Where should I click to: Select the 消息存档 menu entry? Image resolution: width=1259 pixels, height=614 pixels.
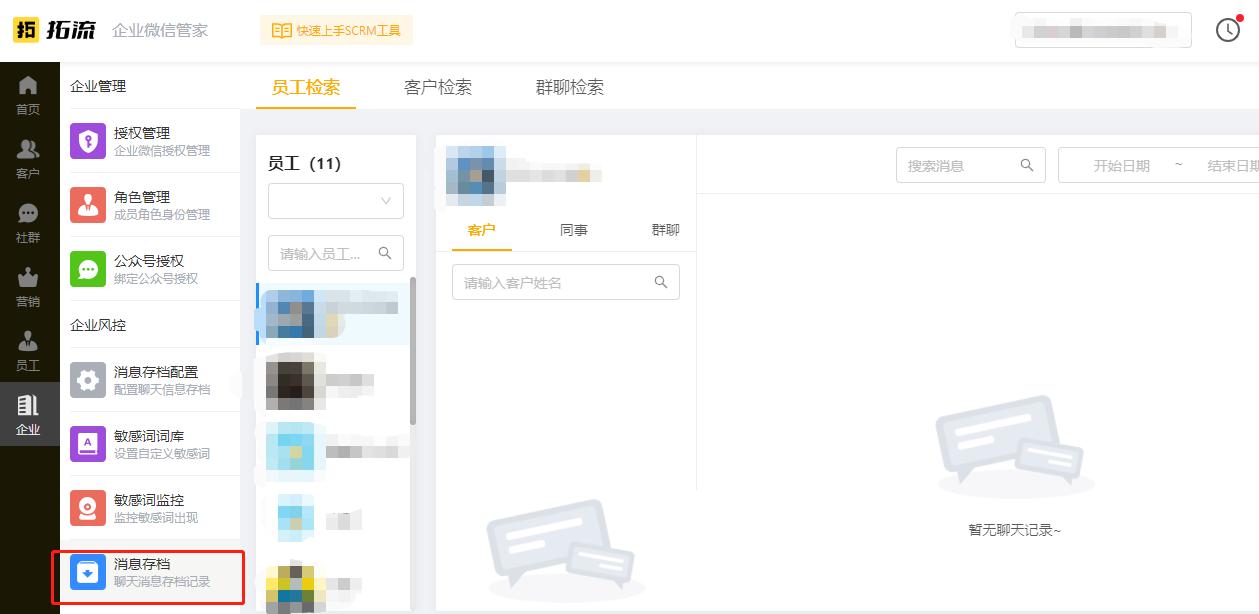(x=148, y=572)
